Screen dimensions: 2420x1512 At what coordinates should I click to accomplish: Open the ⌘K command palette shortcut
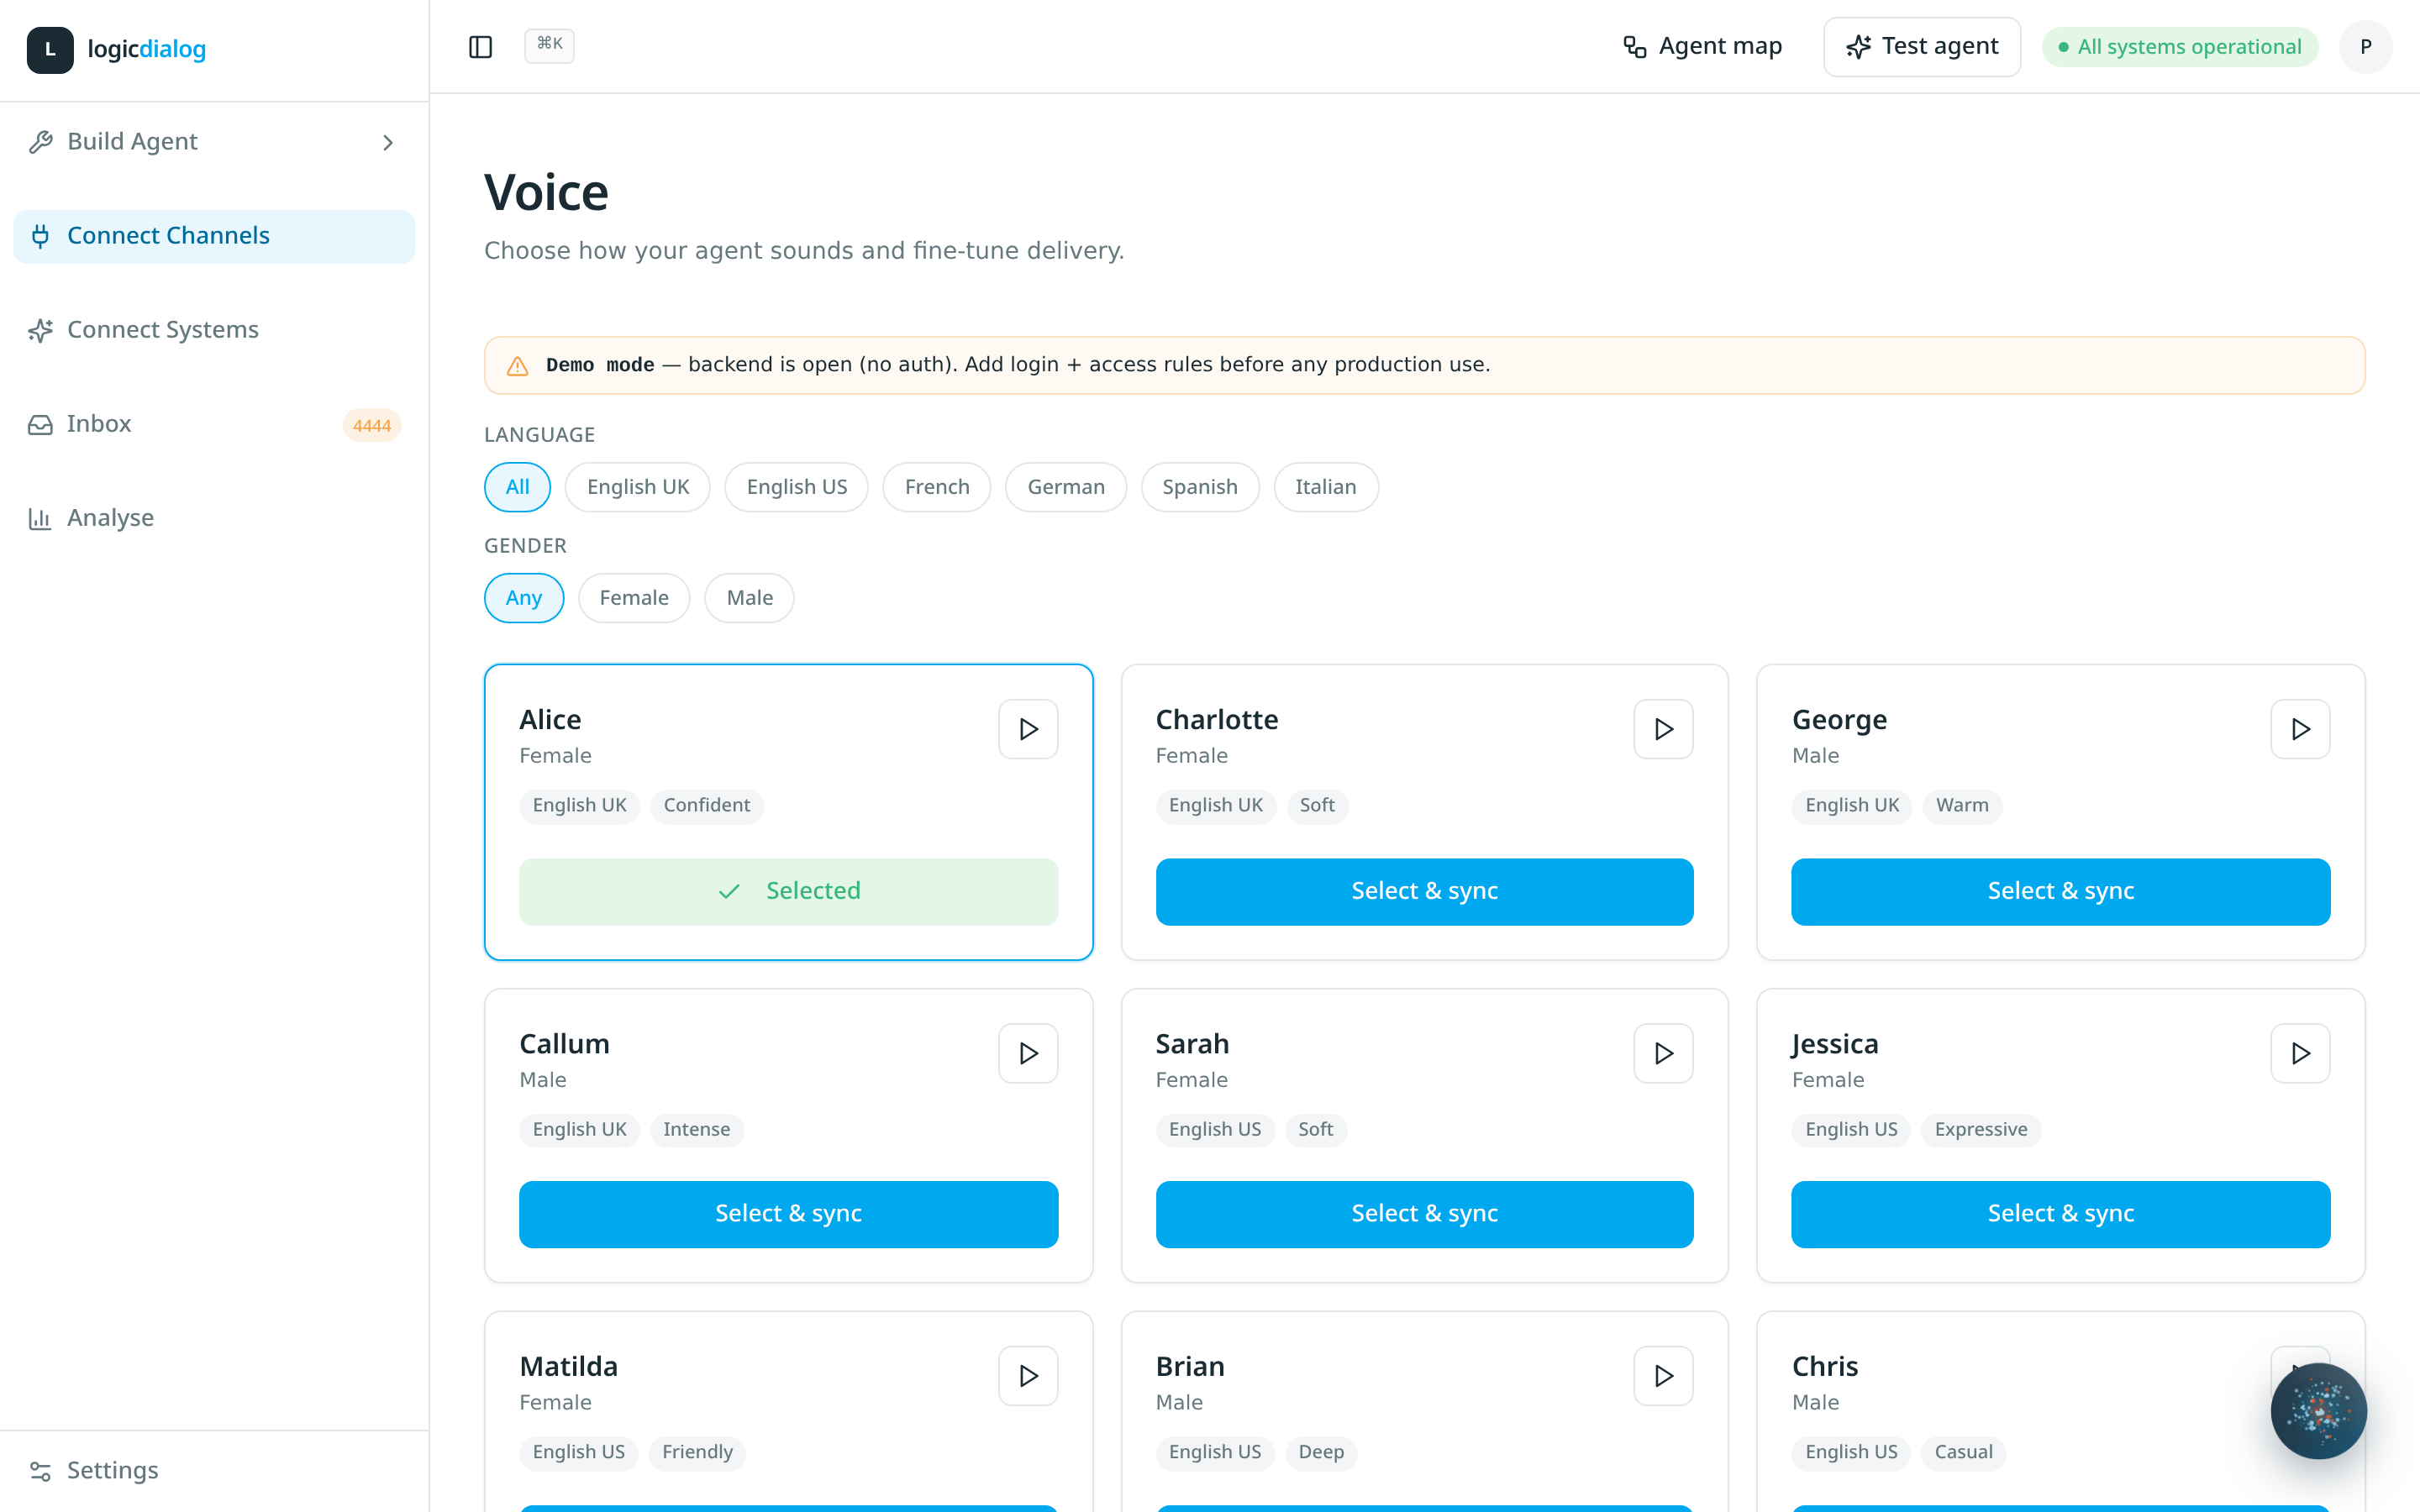click(x=549, y=45)
